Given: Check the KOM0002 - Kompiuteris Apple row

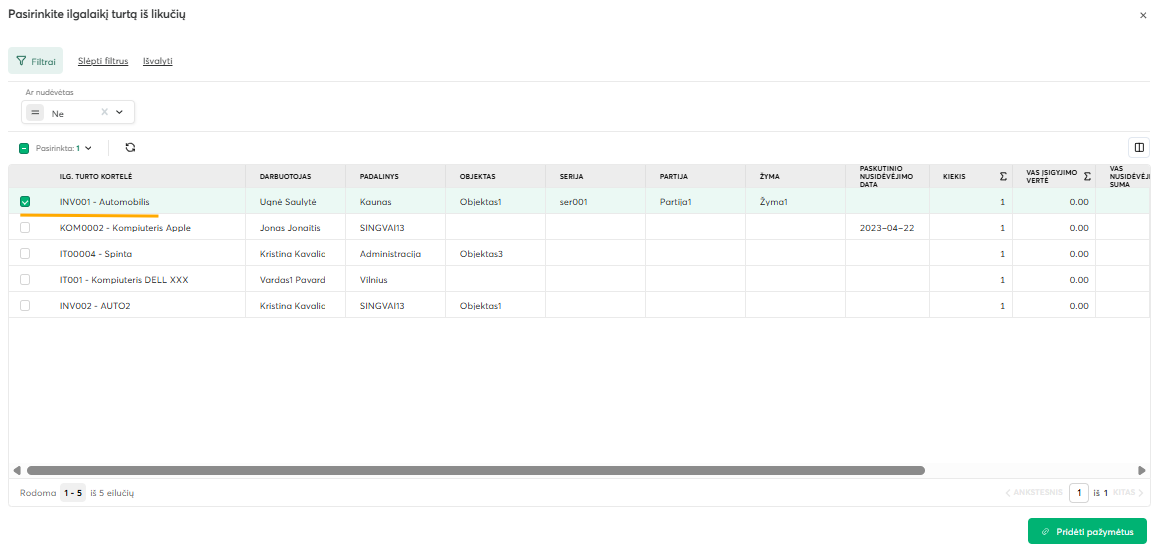Looking at the screenshot, I should coord(25,228).
